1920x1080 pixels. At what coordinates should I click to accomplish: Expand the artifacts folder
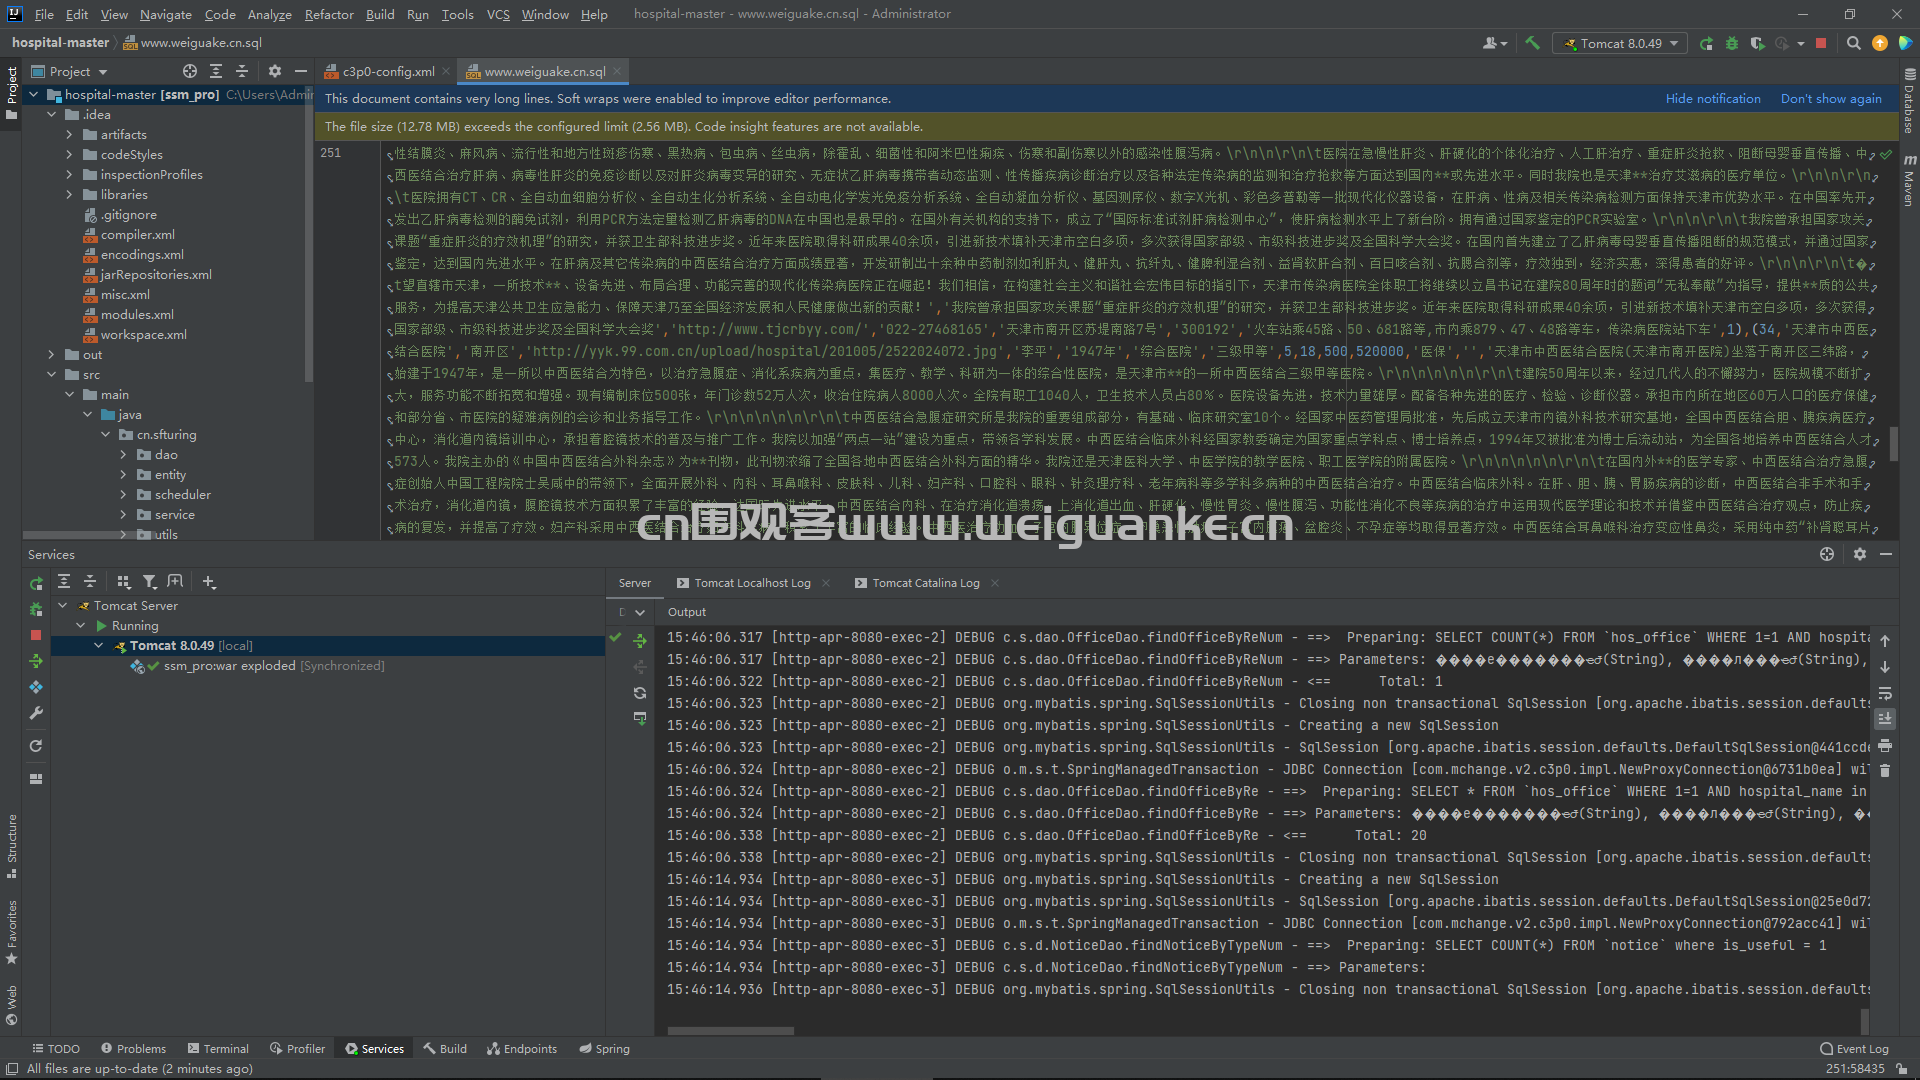69,134
